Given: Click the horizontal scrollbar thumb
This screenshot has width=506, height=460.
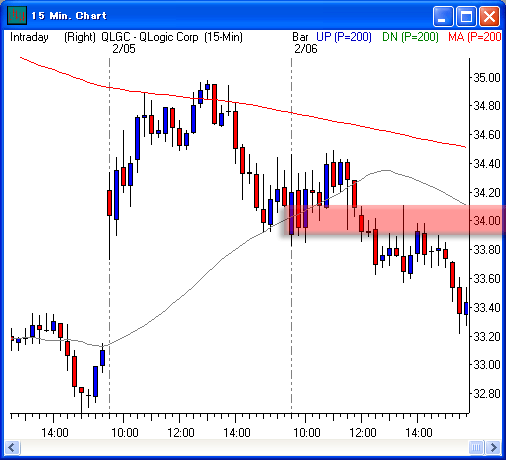Looking at the screenshot, I should [476, 447].
